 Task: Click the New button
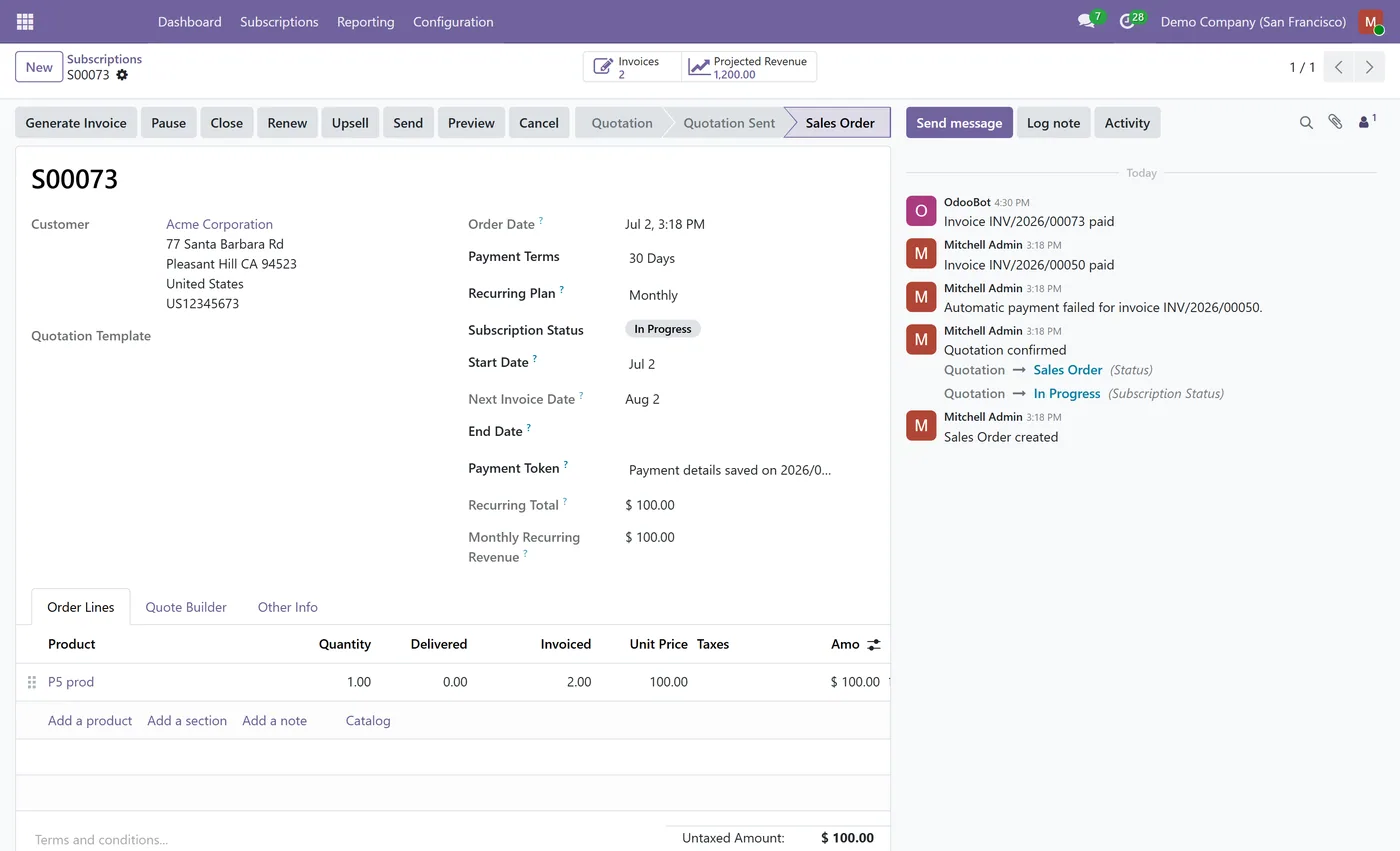(x=39, y=67)
